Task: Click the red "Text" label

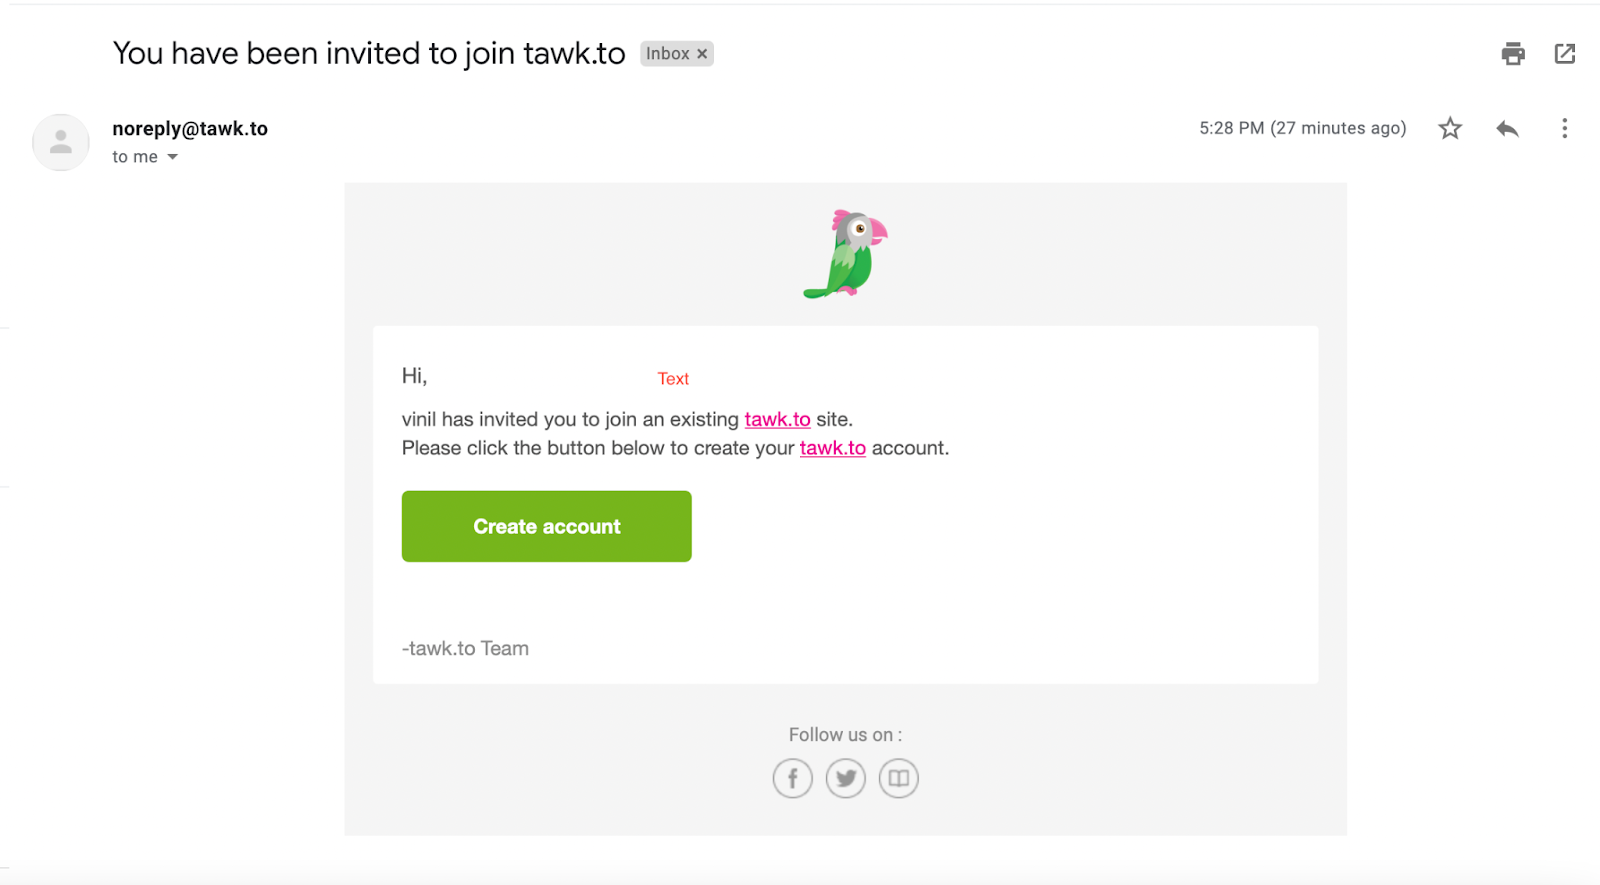Action: click(673, 379)
